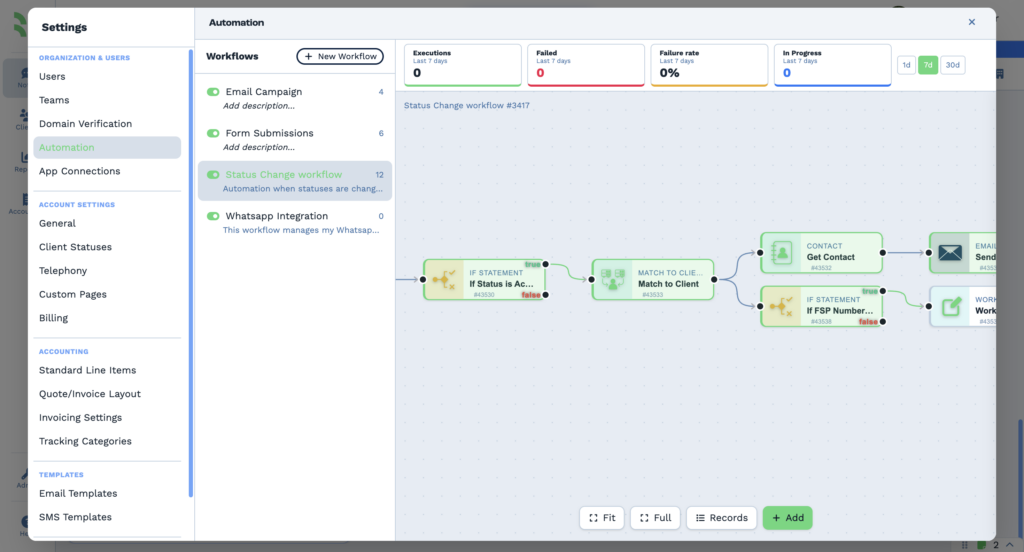This screenshot has height=552, width=1024.
Task: Toggle the Whatsapp Integration workflow switch
Action: 213,216
